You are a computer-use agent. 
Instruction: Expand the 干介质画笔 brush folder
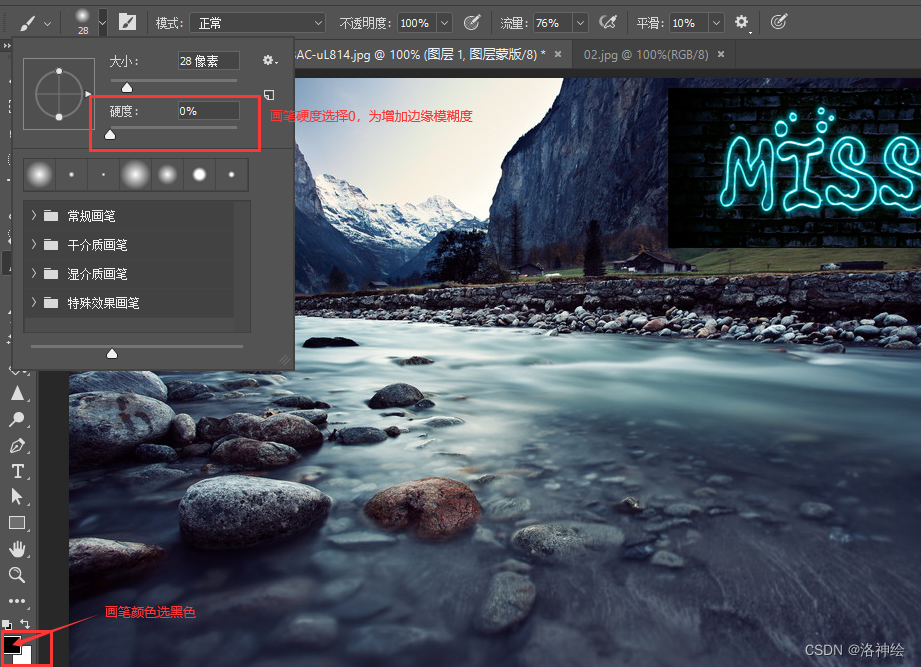click(x=33, y=244)
